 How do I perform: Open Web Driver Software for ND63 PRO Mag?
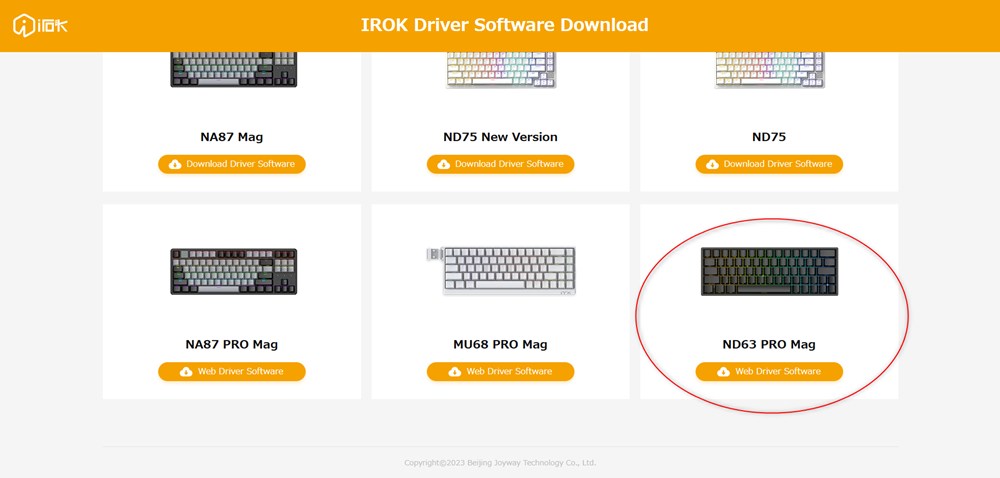tap(769, 372)
